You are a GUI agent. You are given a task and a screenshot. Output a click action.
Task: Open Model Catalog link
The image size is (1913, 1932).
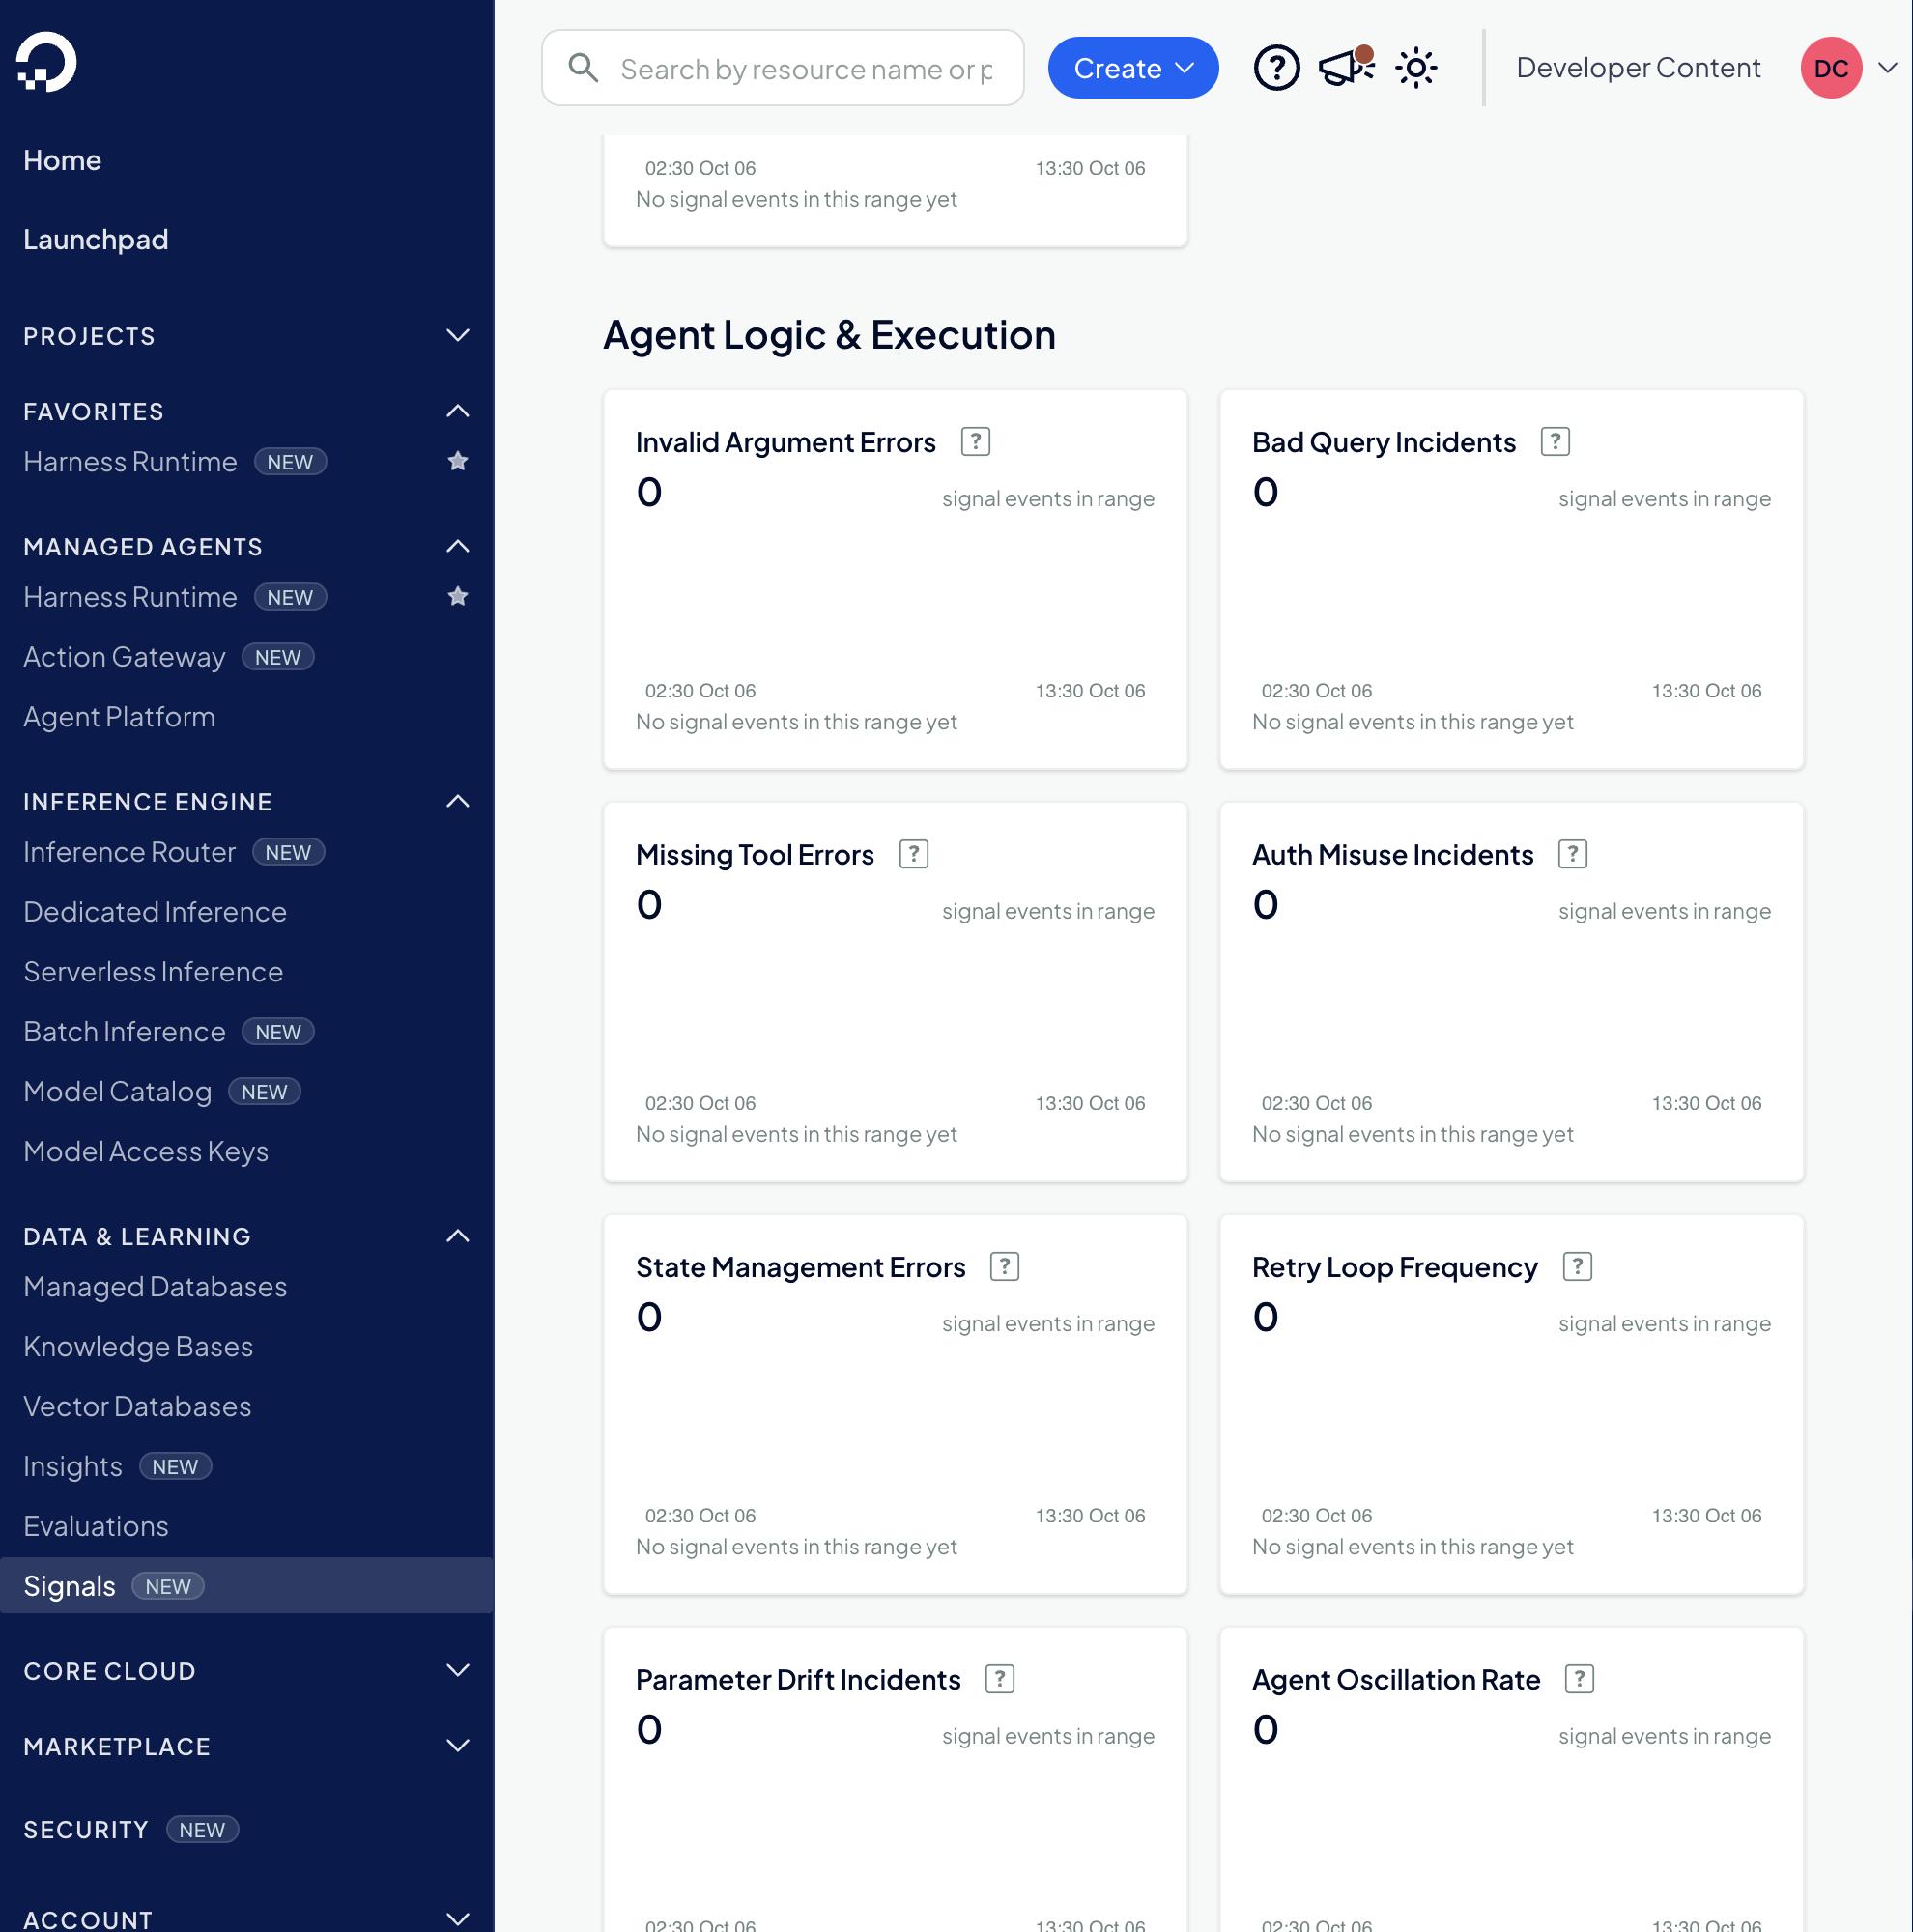pos(117,1092)
